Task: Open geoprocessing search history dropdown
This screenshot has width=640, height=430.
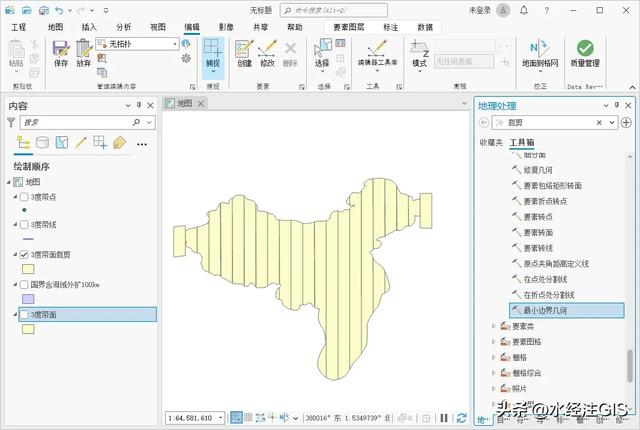Action: pos(611,122)
